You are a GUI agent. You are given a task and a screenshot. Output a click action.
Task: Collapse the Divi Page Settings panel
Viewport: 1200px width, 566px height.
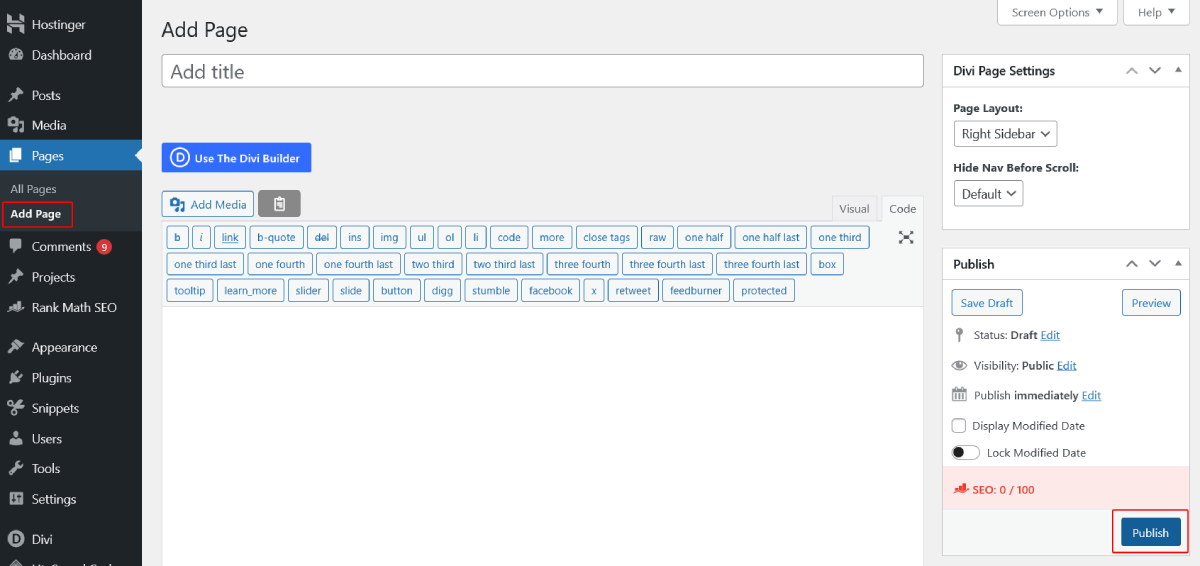point(1176,71)
